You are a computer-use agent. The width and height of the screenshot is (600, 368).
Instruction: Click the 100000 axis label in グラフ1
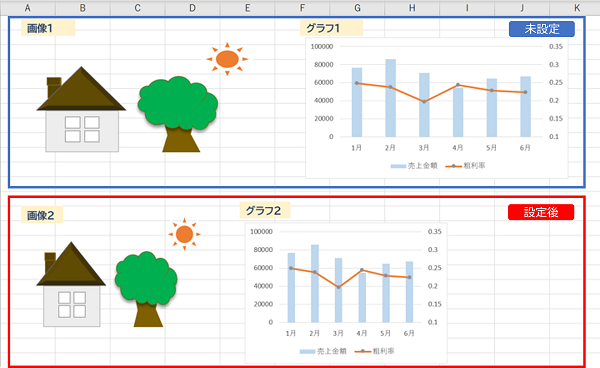click(322, 46)
